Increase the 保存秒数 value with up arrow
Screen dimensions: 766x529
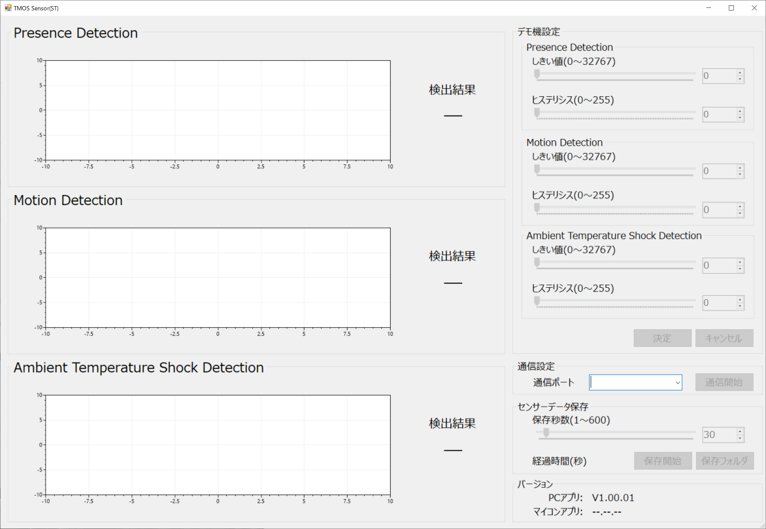coord(740,431)
